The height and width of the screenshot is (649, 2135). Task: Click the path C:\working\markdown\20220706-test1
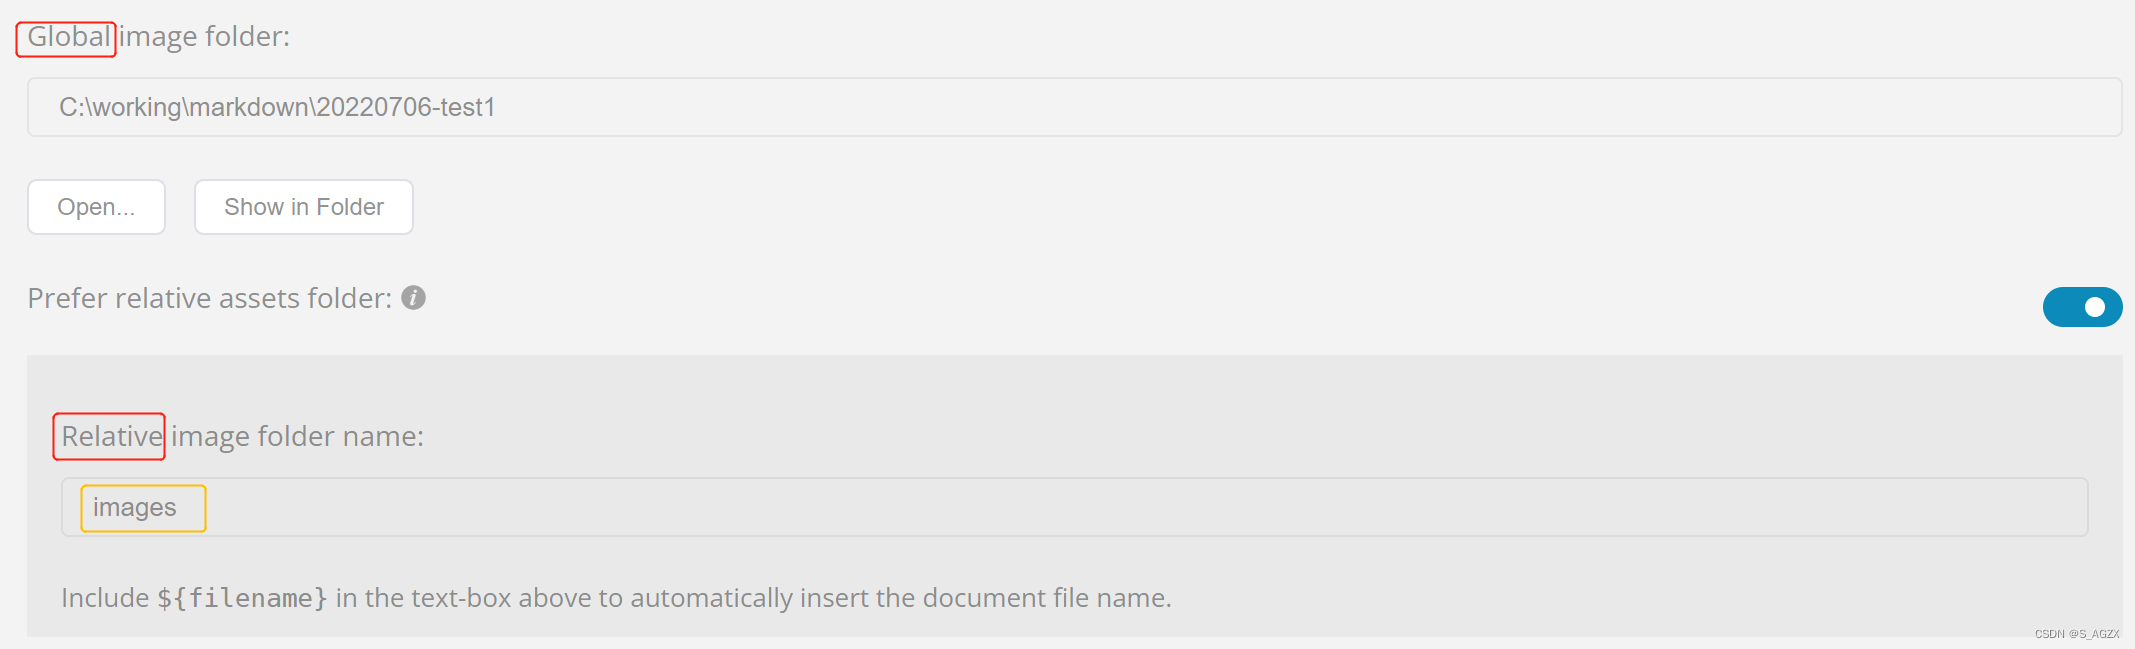[x=278, y=107]
